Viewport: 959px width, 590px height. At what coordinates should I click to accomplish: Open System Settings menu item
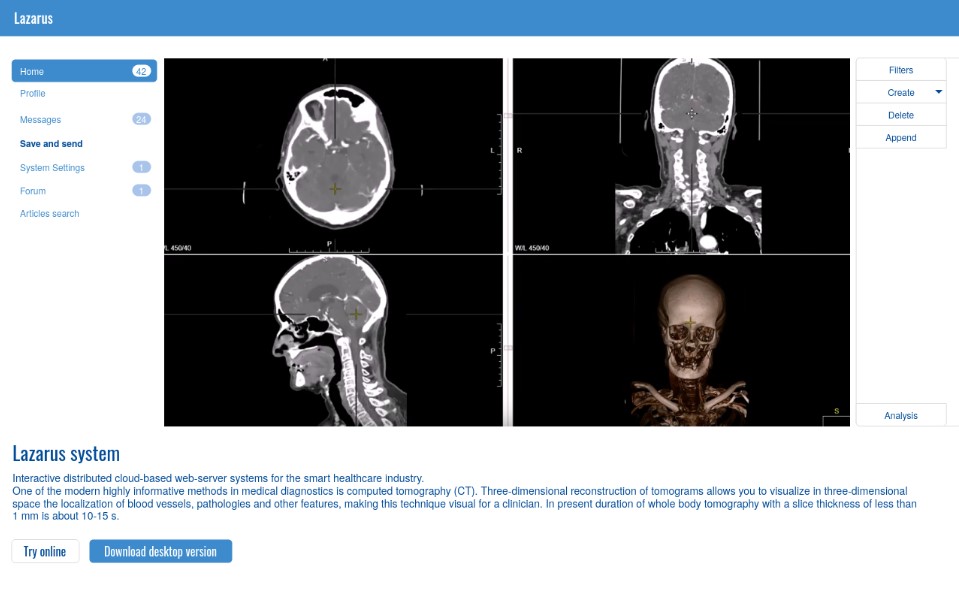click(52, 168)
